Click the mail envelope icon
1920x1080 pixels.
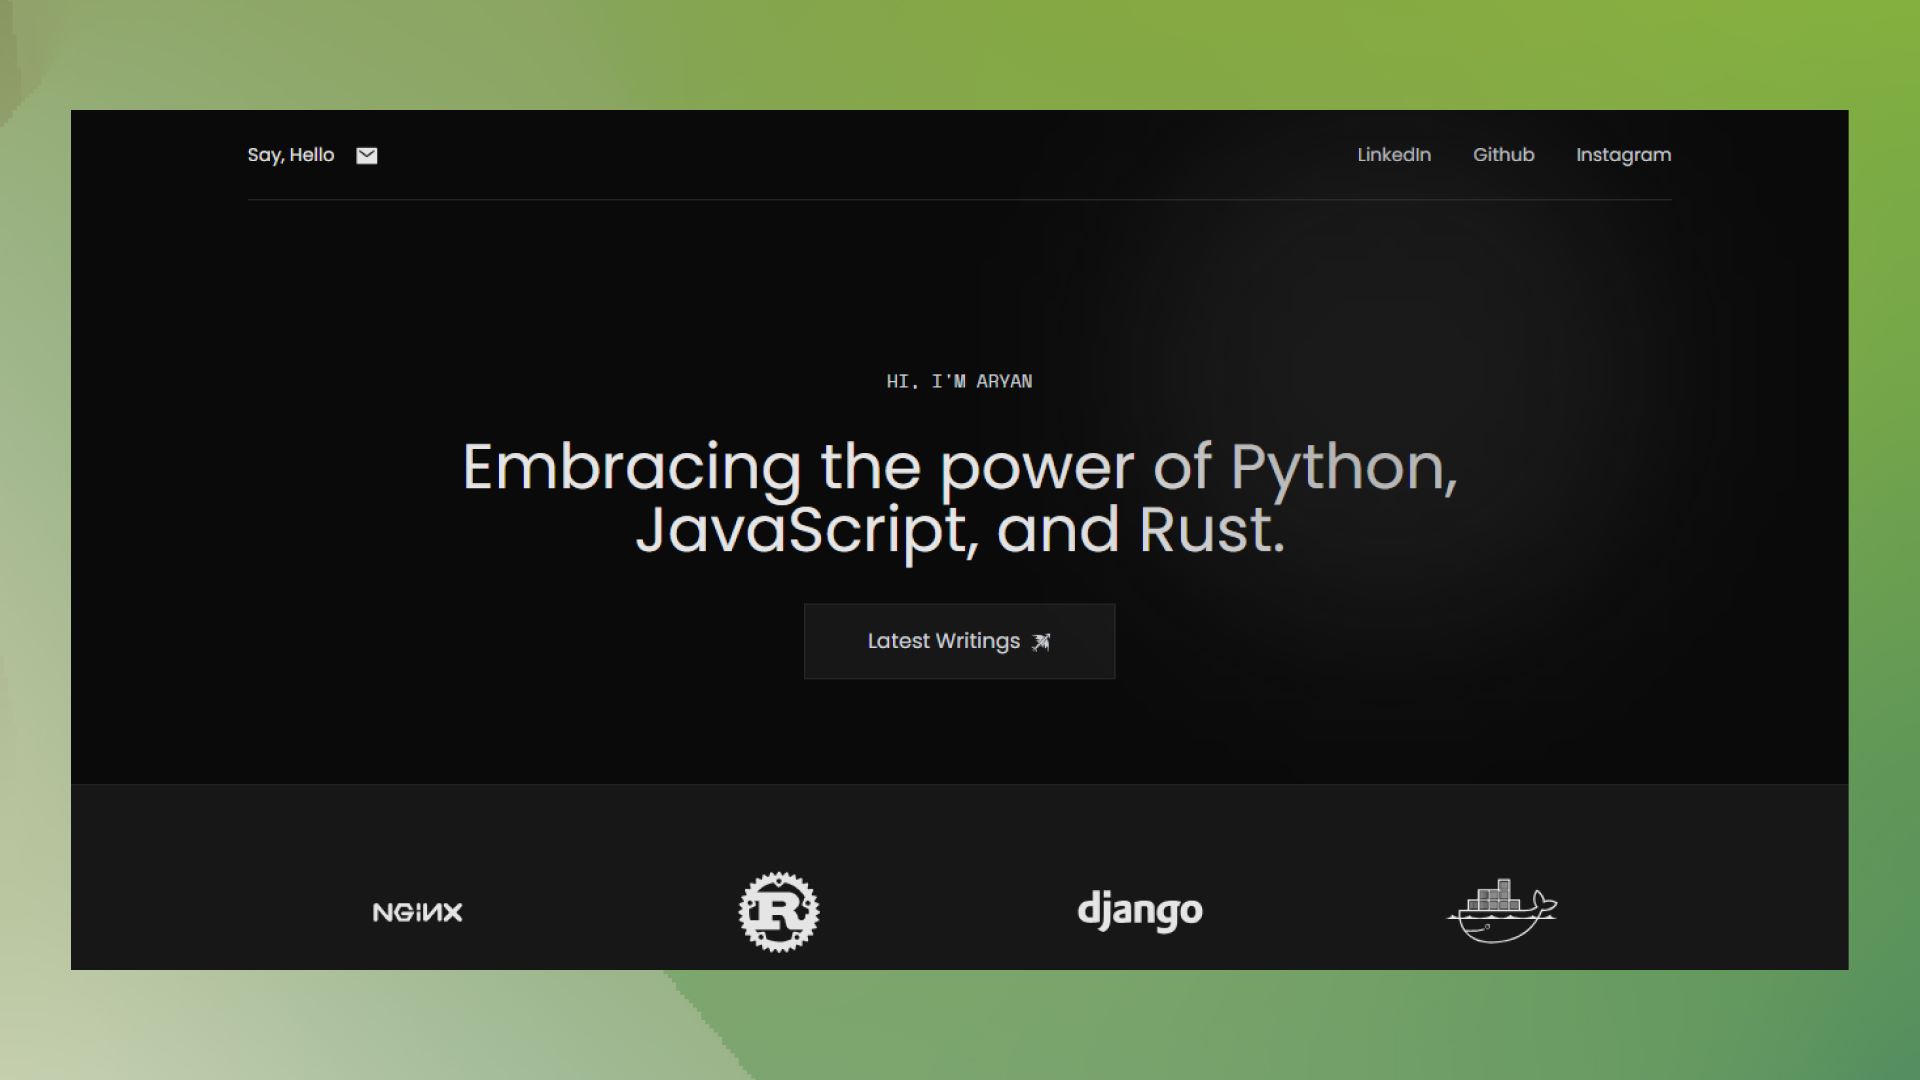tap(367, 155)
